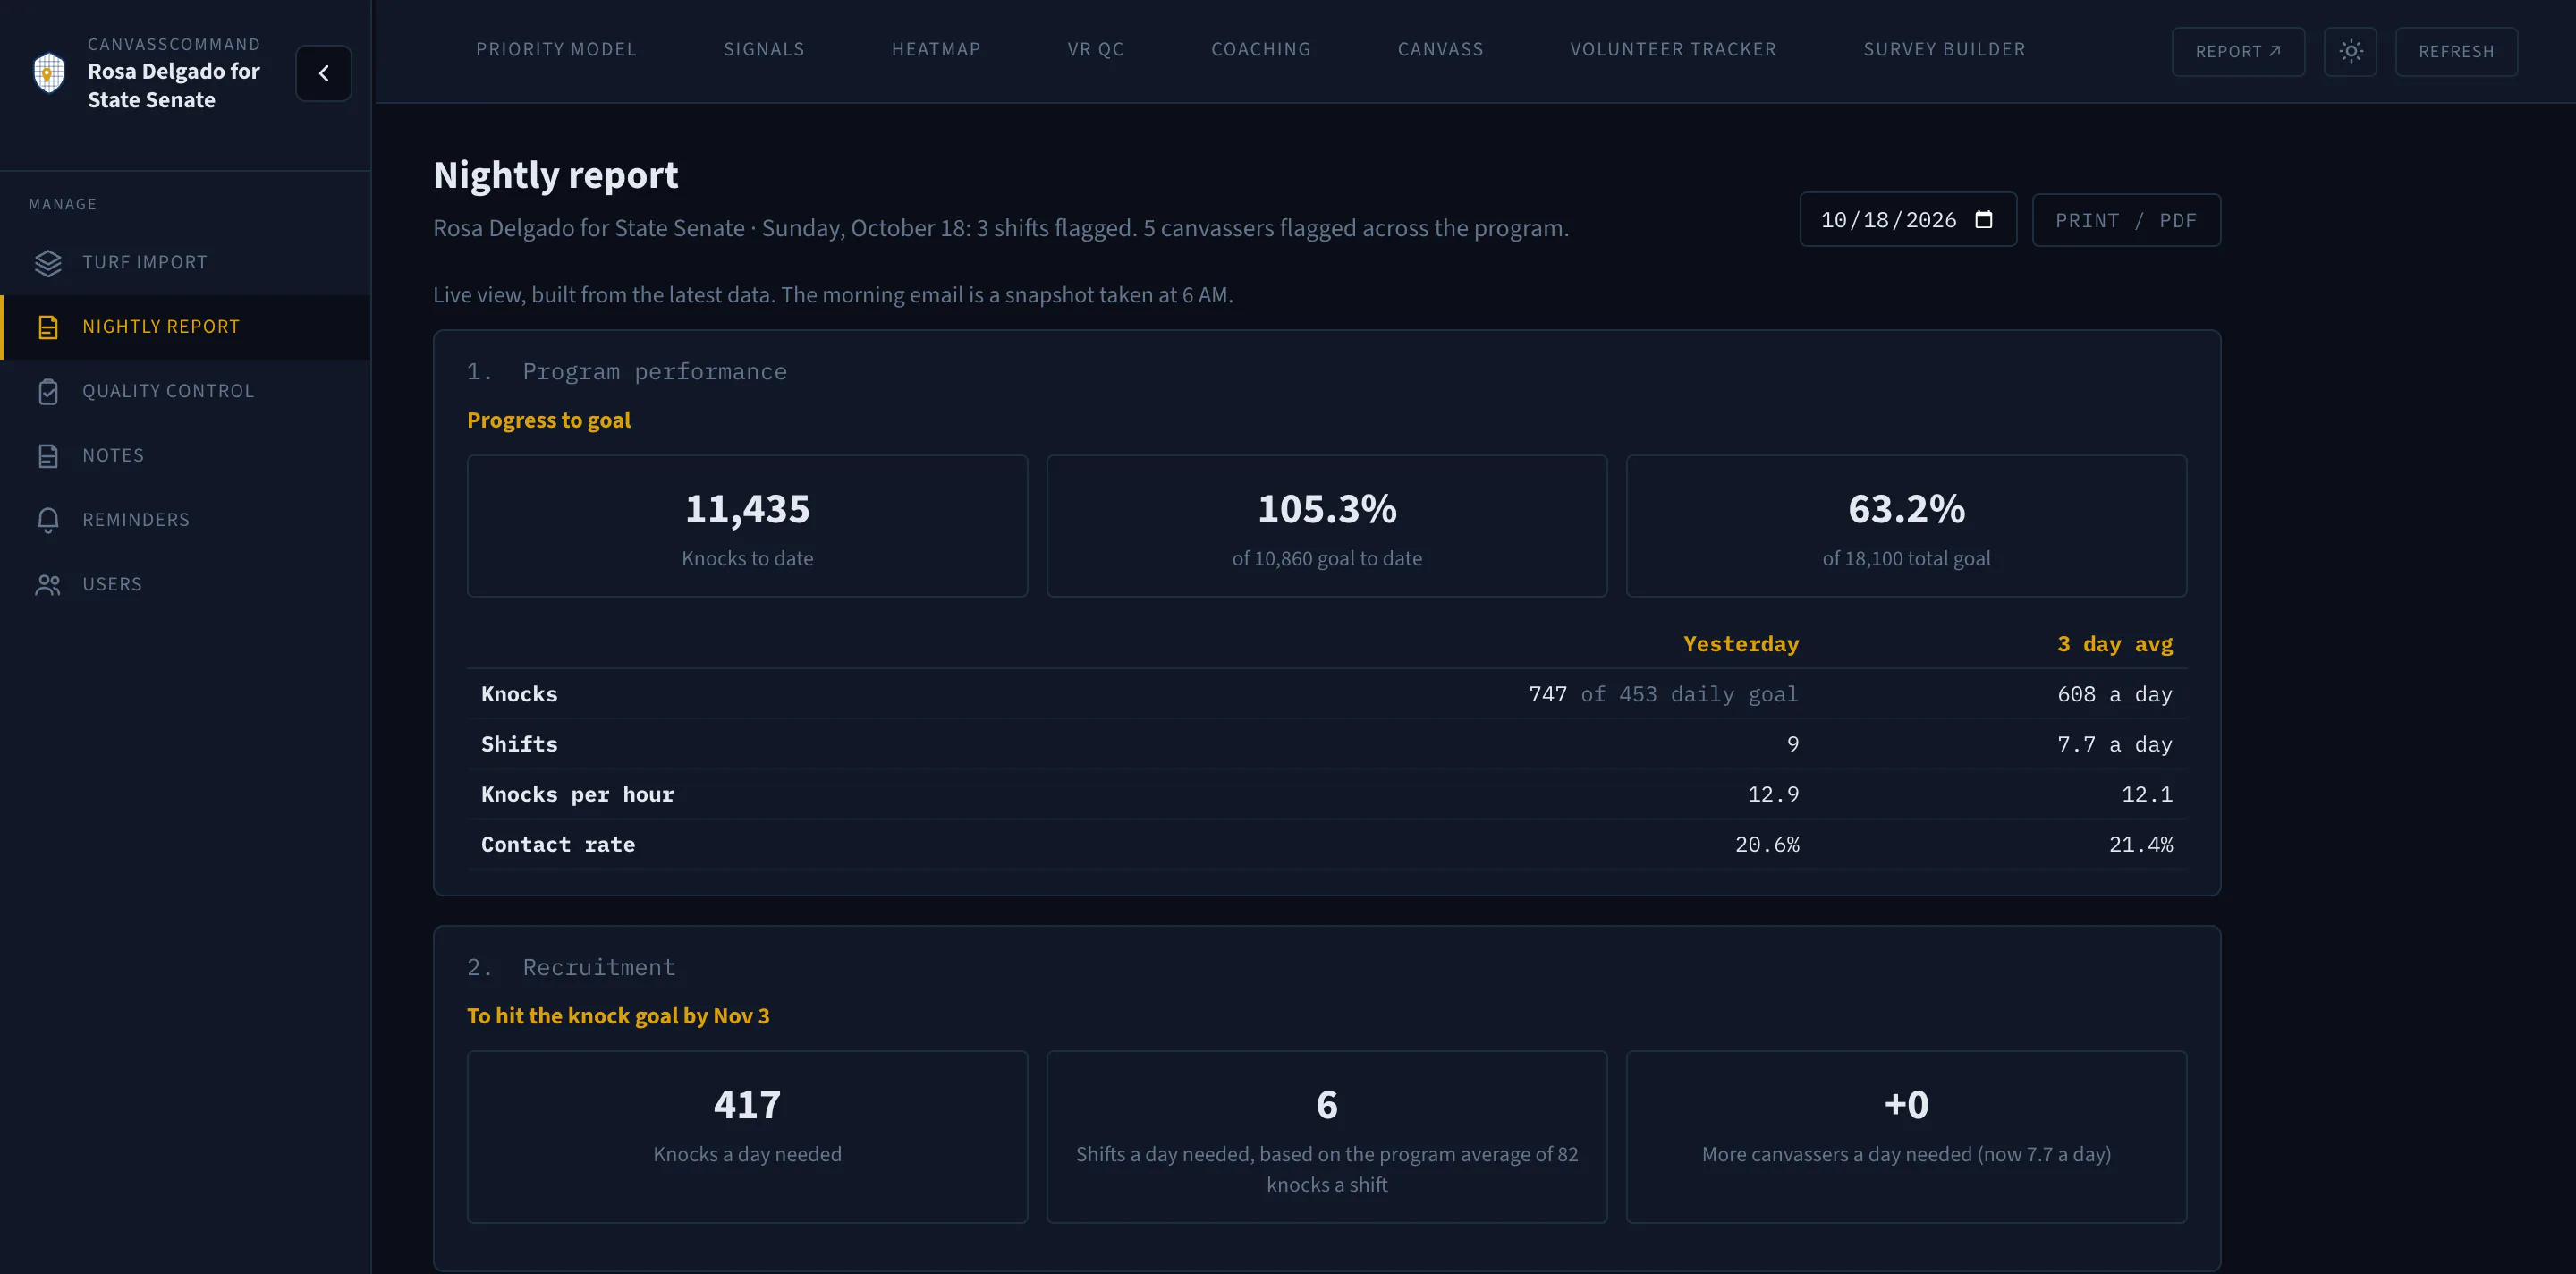Click the Quality Control clipboard icon
Screen dimensions: 2576x1274
point(48,391)
